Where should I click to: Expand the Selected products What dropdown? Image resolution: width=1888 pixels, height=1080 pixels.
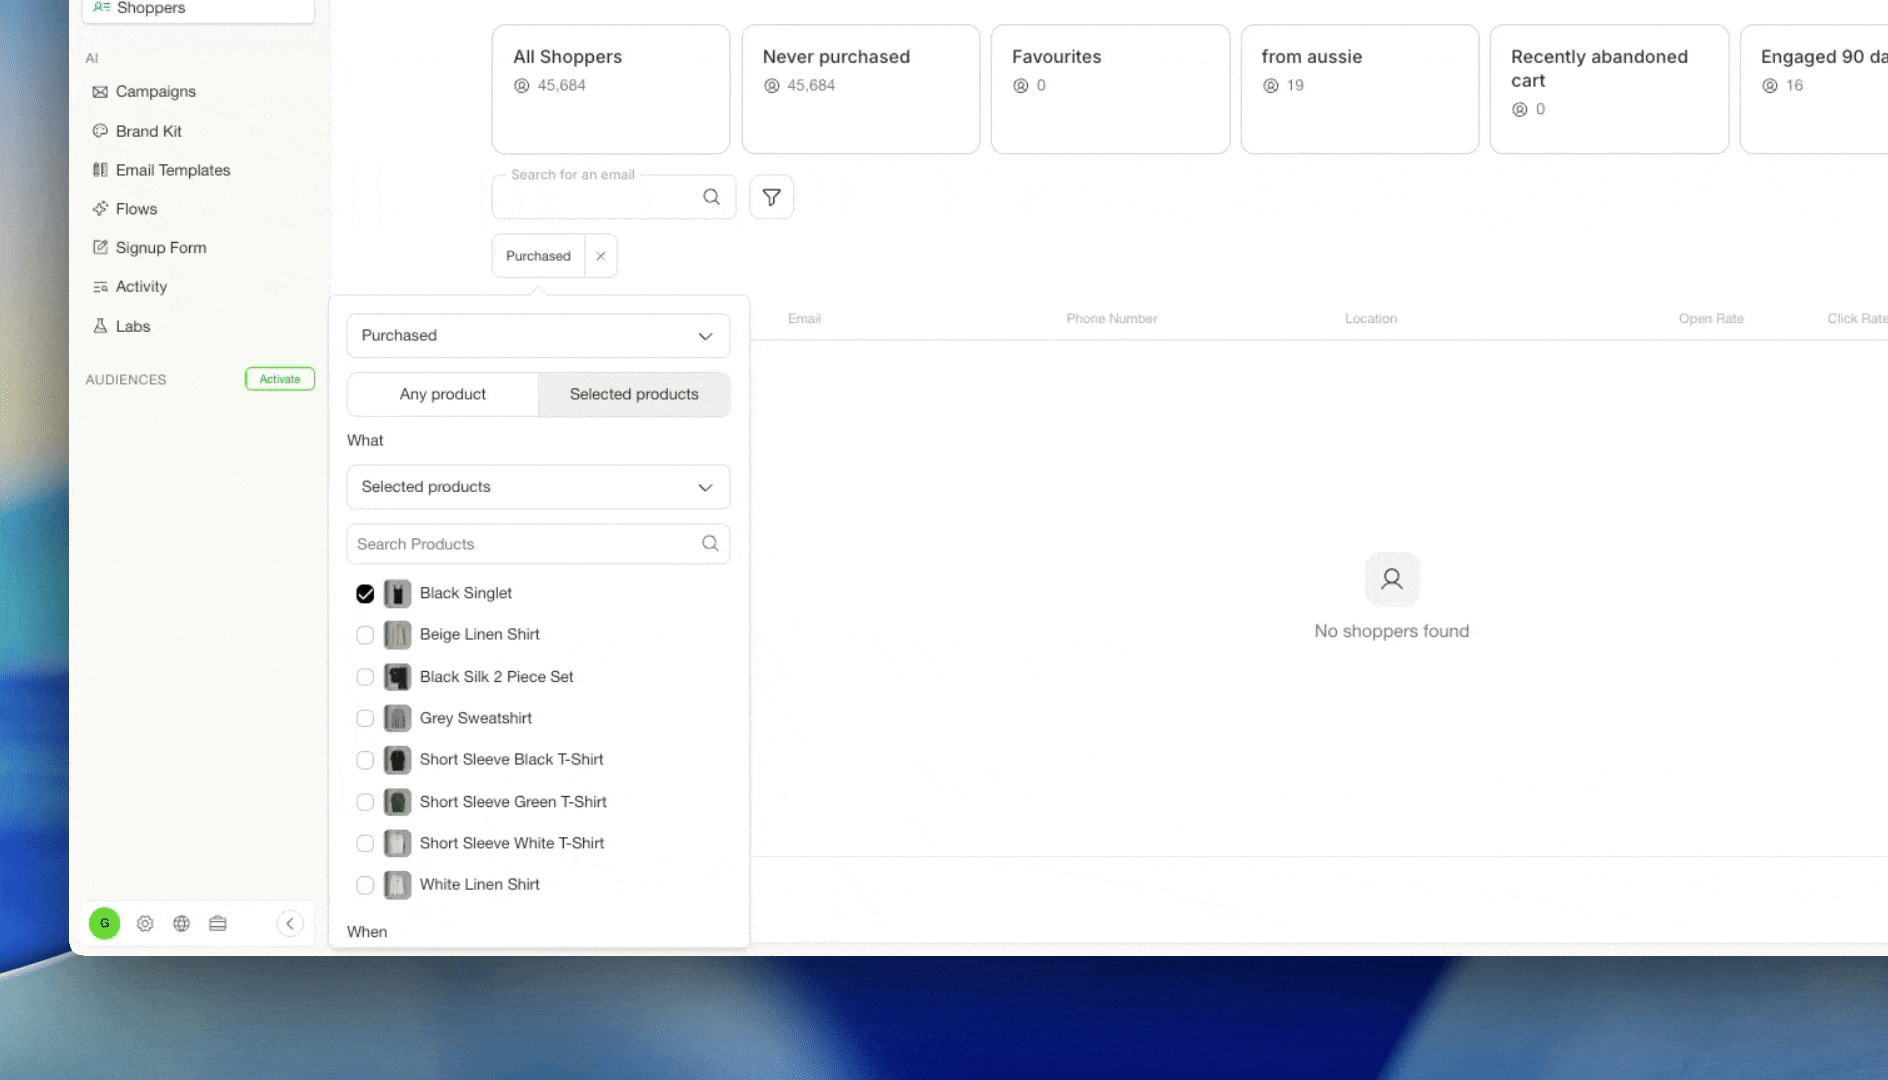pos(538,487)
